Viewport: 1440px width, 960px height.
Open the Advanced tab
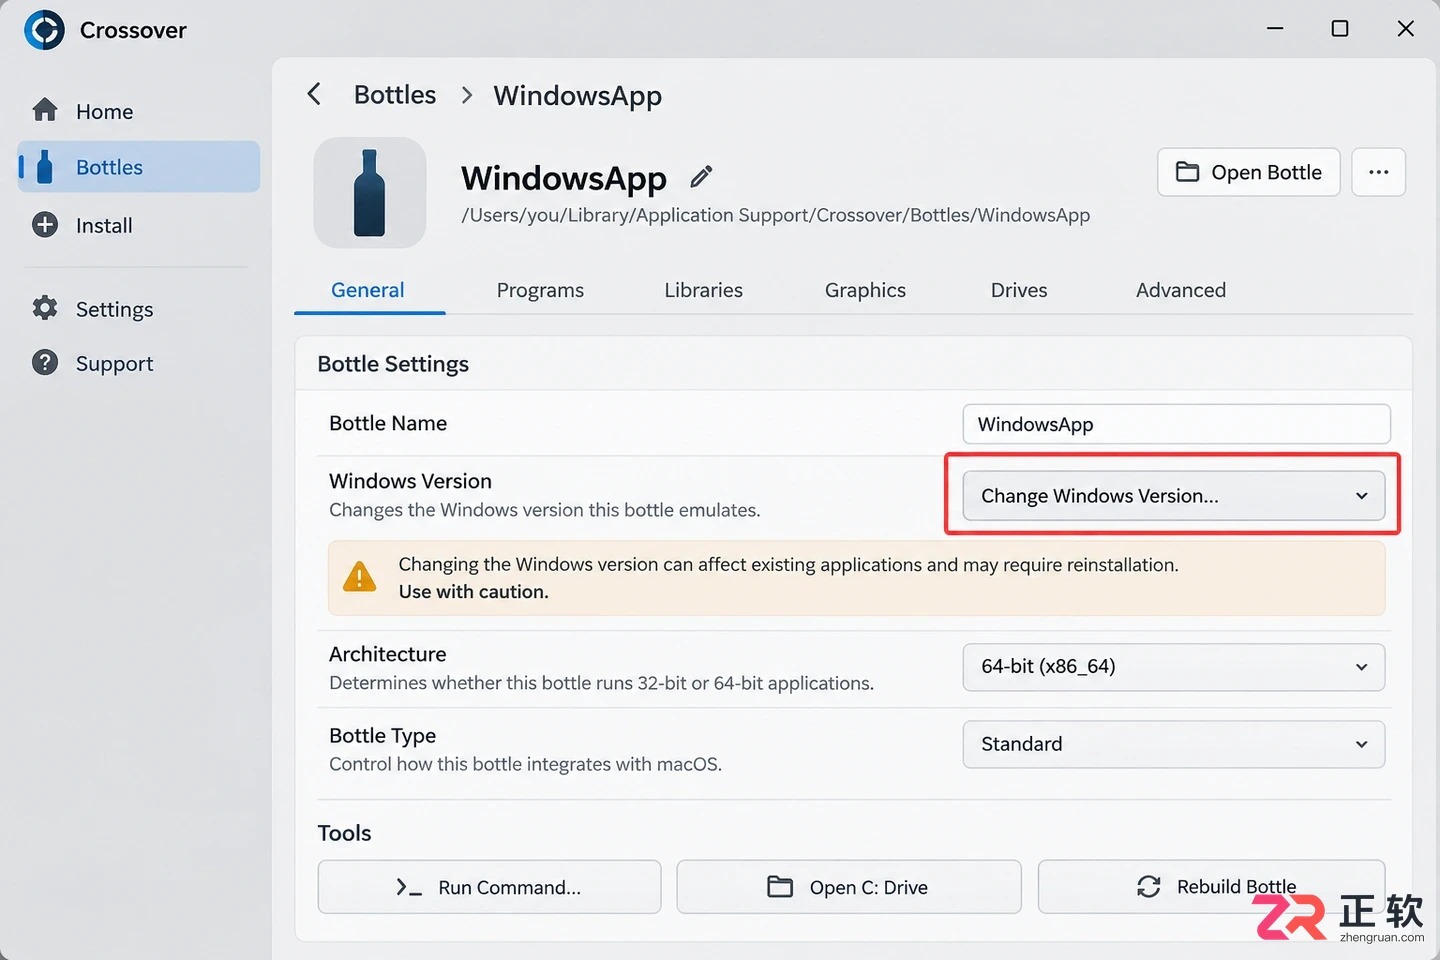coord(1181,290)
